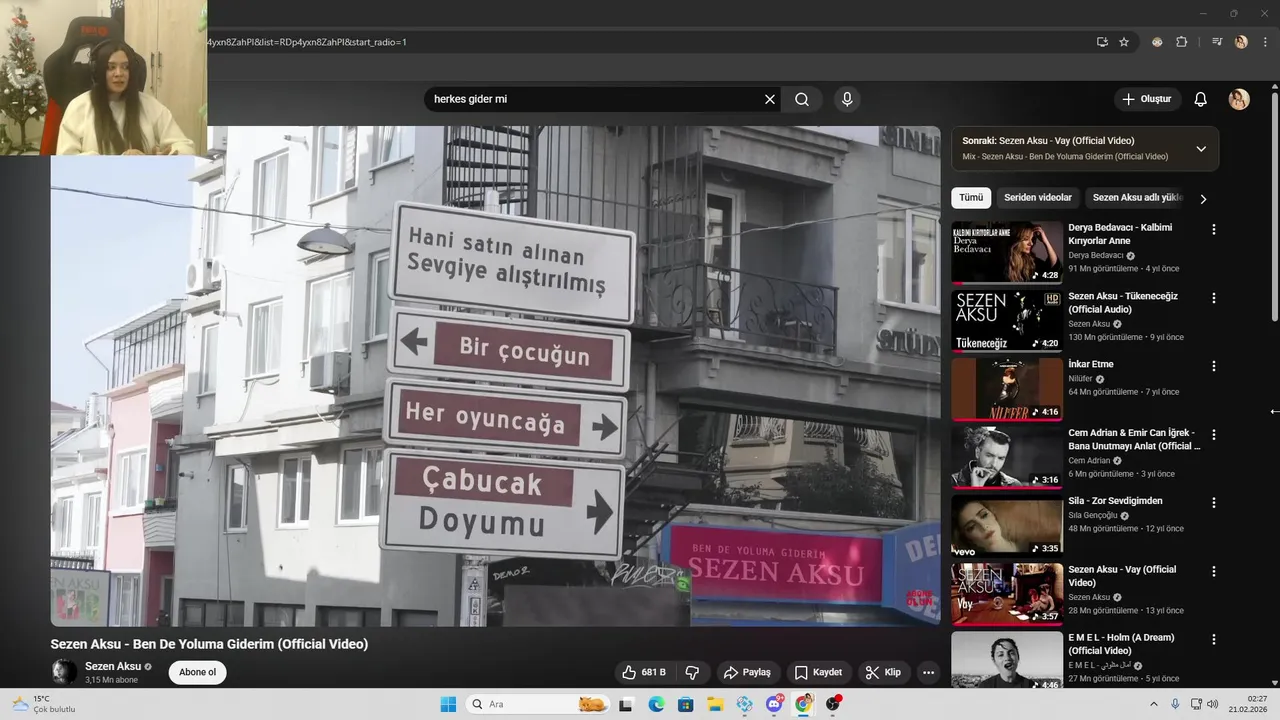This screenshot has width=1280, height=720.
Task: Click the Kaydet save button
Action: (819, 672)
